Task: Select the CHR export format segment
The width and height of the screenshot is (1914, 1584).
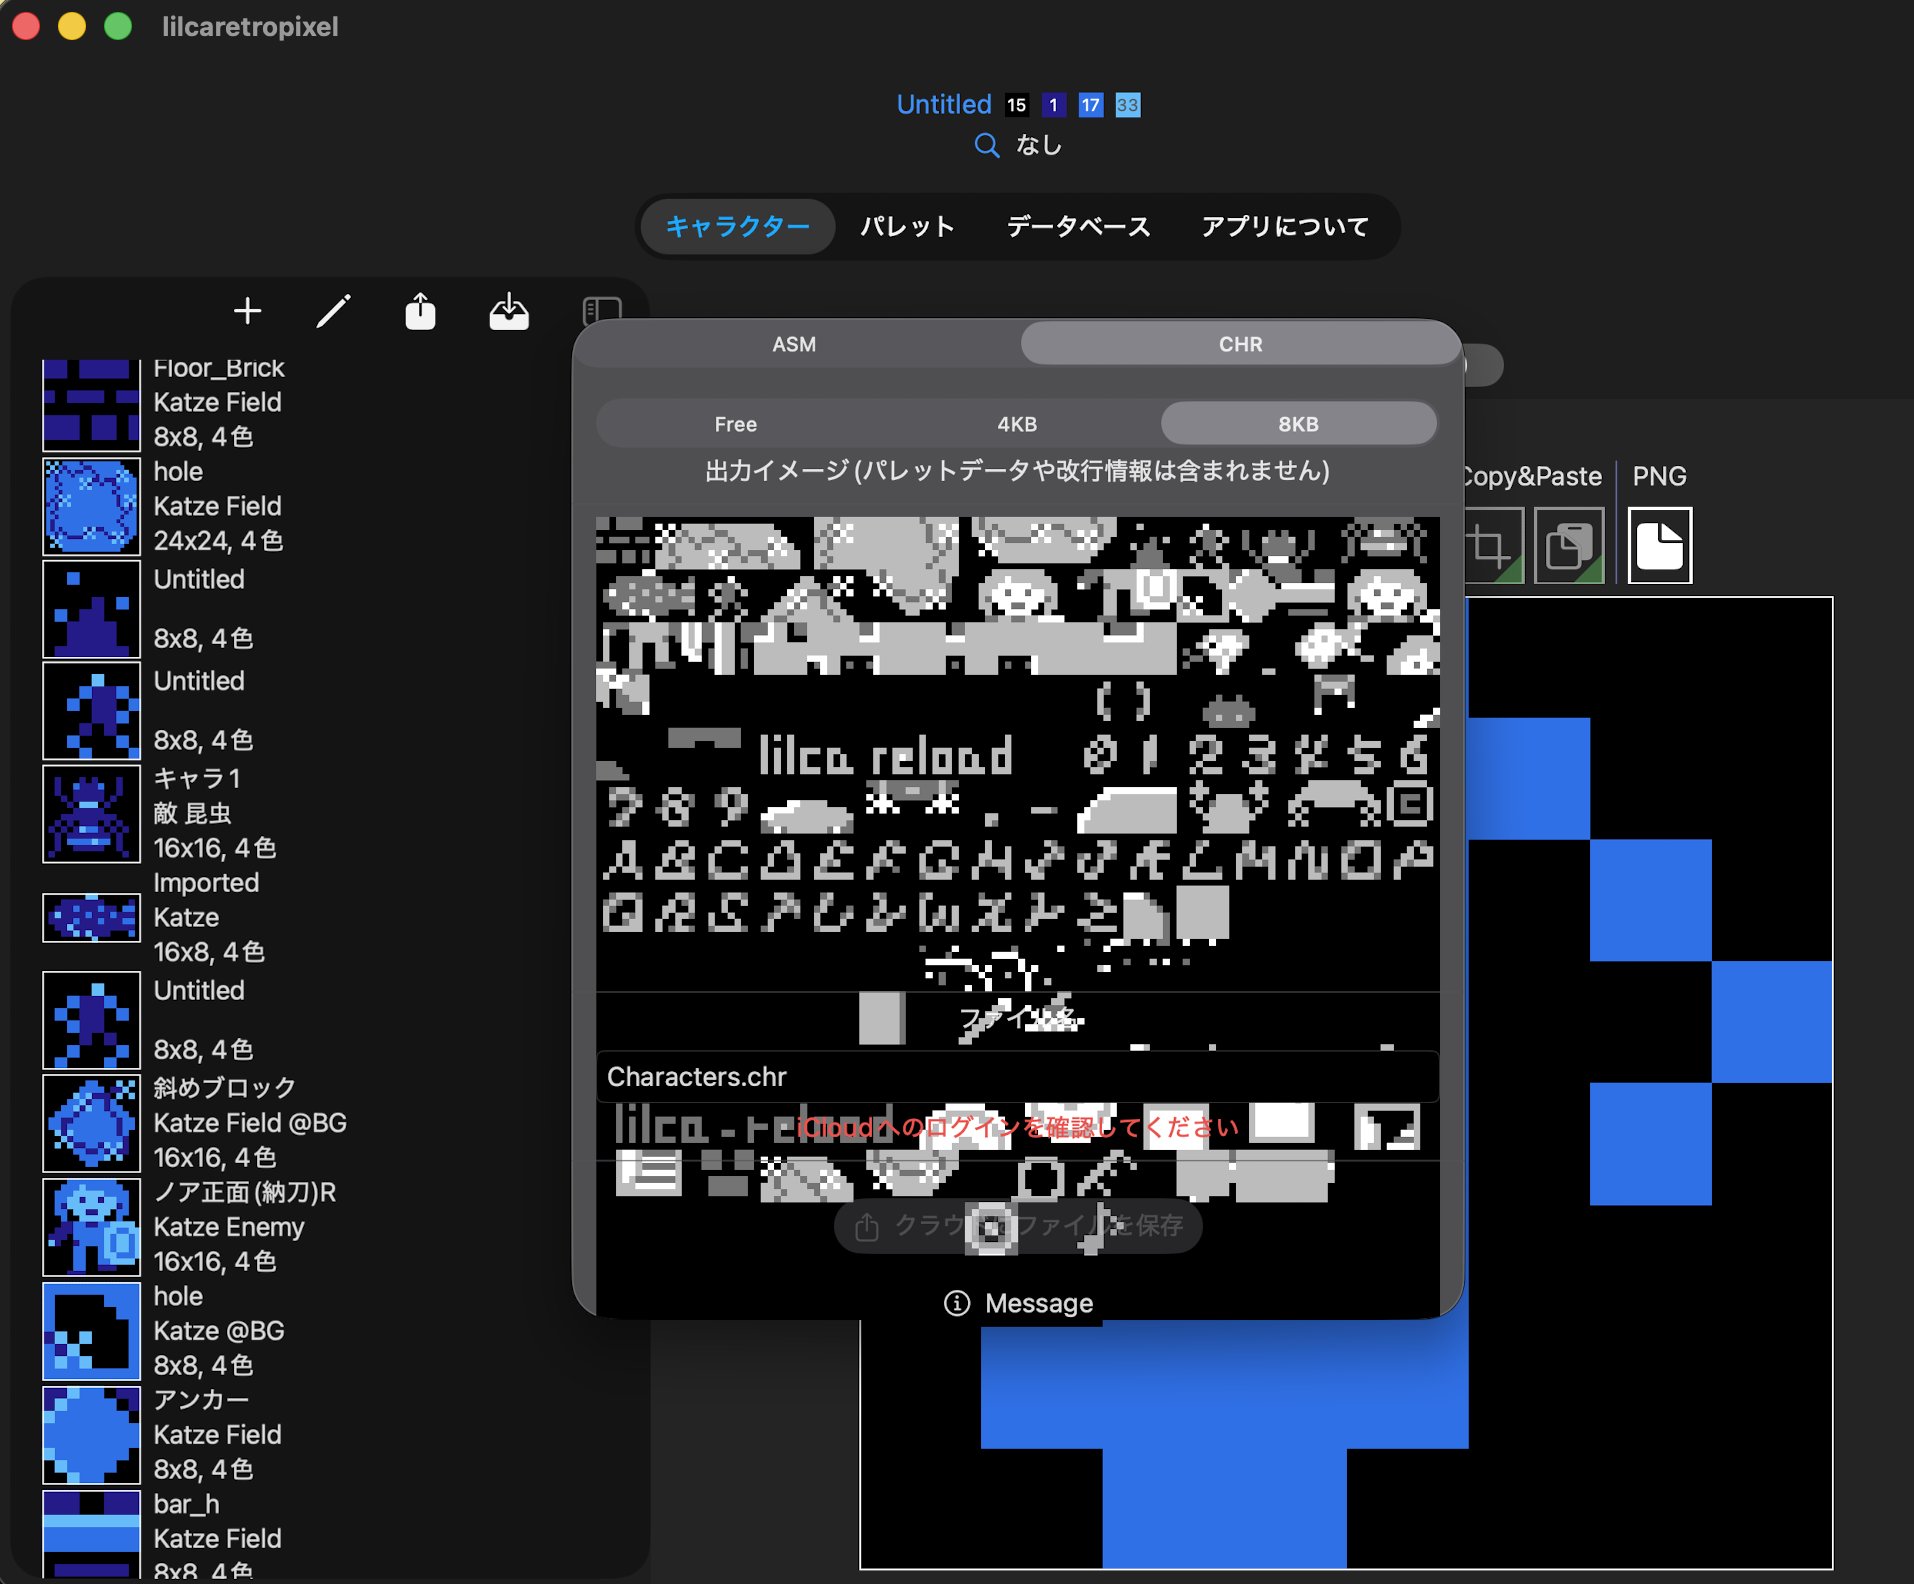Action: click(x=1240, y=344)
